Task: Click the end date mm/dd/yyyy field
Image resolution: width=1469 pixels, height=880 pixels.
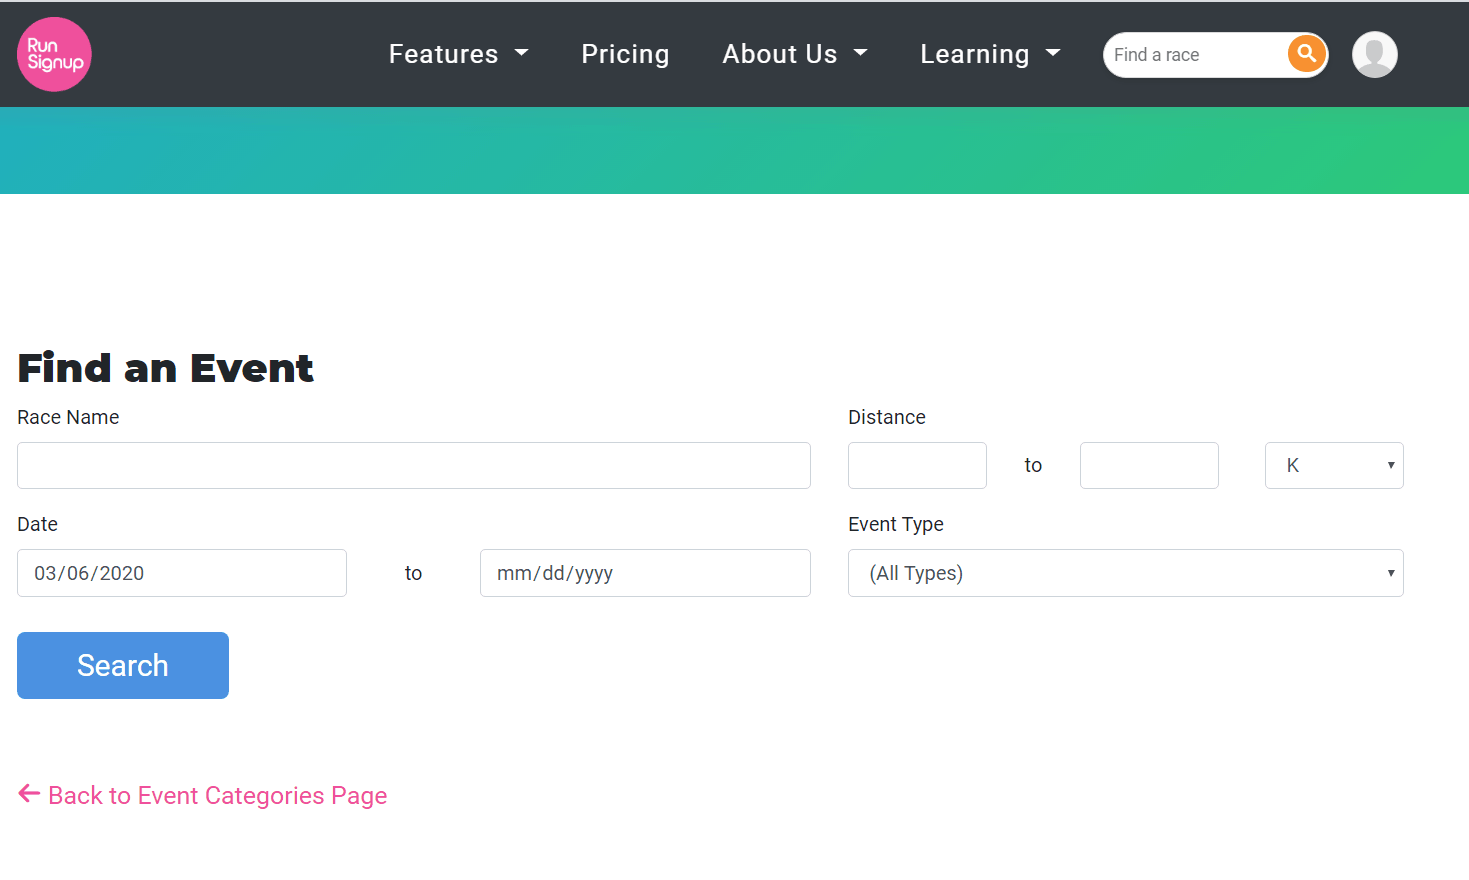Action: 645,573
